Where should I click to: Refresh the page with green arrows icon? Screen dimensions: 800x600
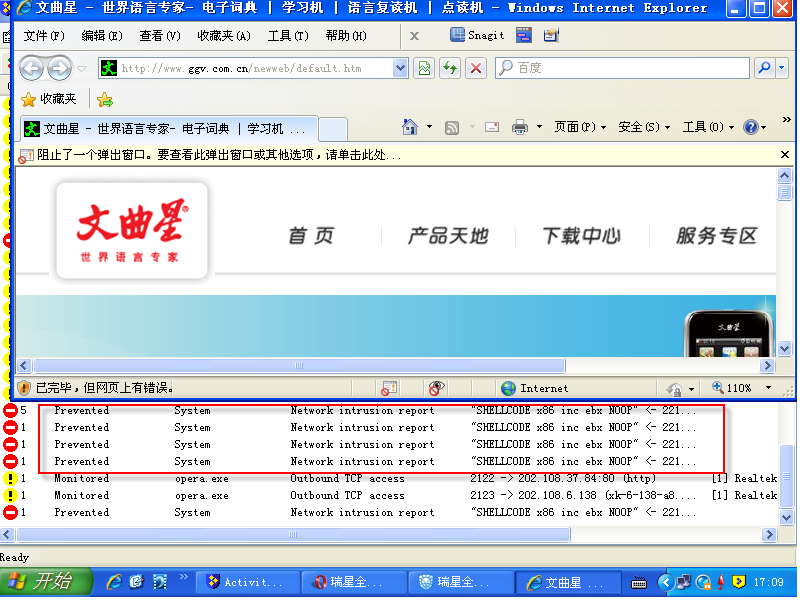point(450,68)
